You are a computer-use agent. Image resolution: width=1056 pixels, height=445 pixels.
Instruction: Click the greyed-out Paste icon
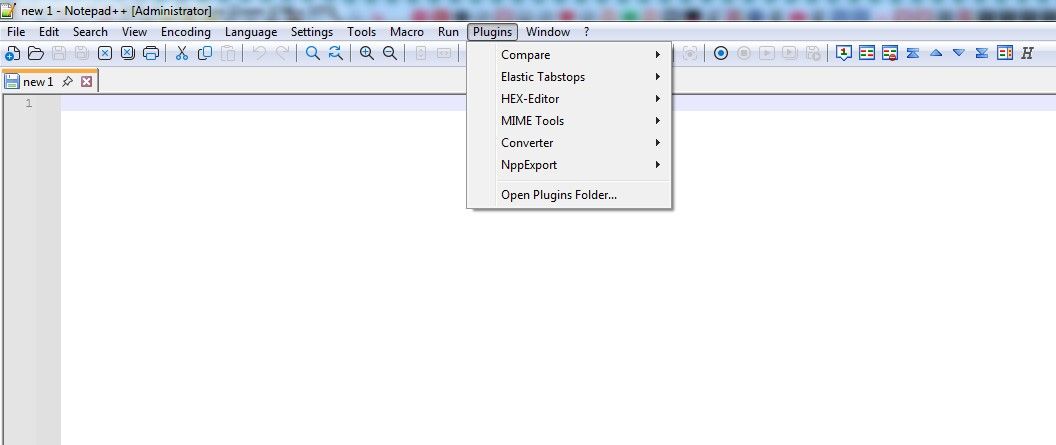(x=228, y=54)
